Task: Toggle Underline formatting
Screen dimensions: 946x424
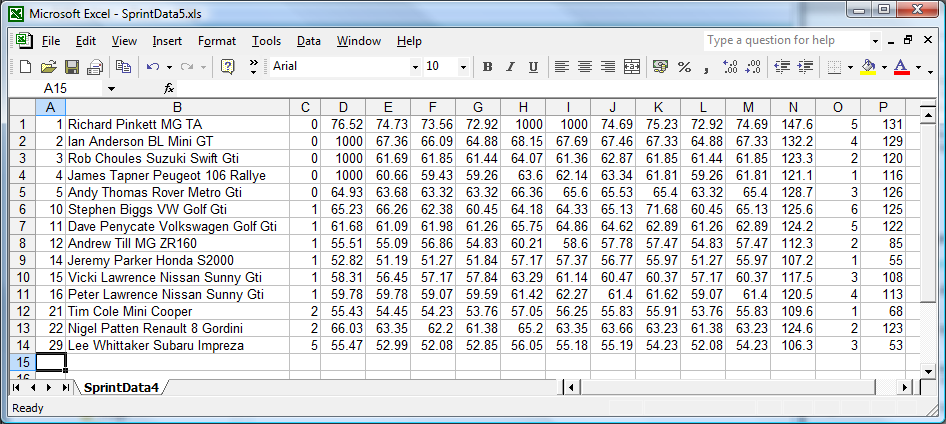Action: (x=533, y=66)
